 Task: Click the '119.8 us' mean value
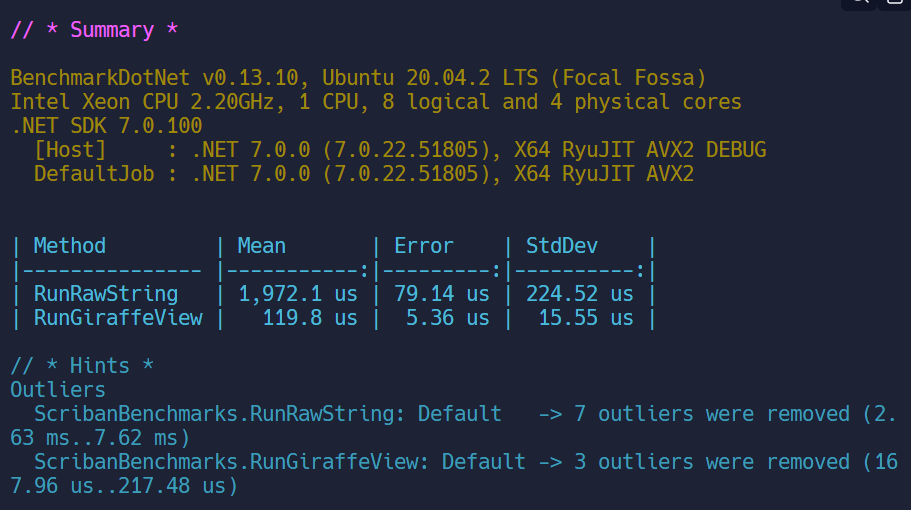(x=310, y=318)
